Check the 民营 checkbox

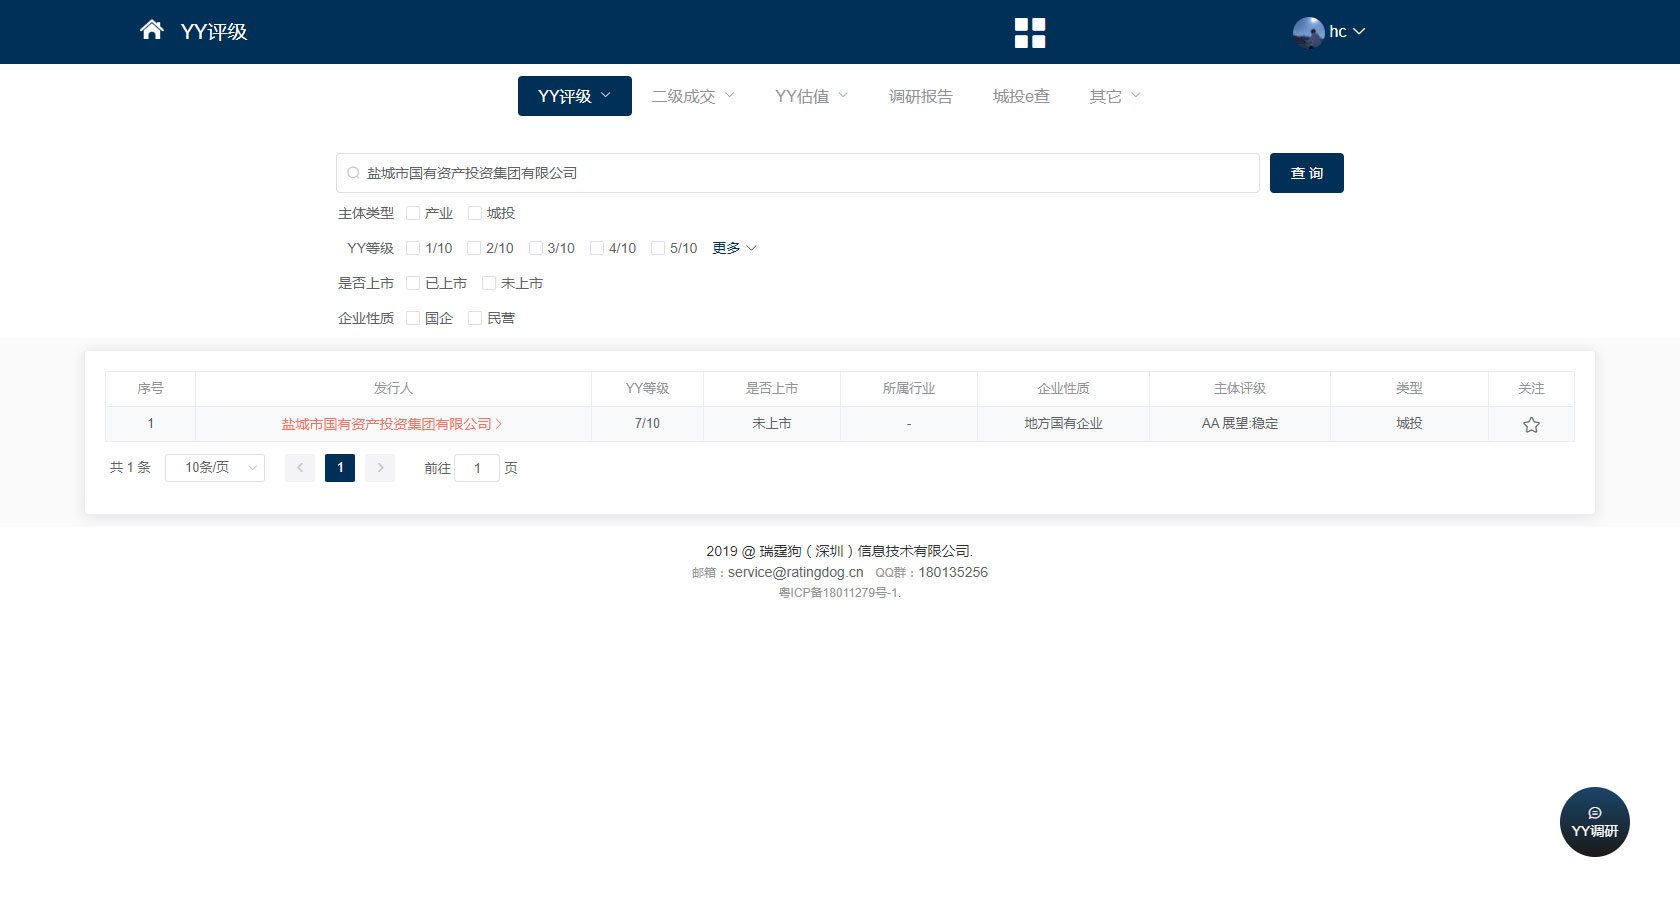pos(475,318)
